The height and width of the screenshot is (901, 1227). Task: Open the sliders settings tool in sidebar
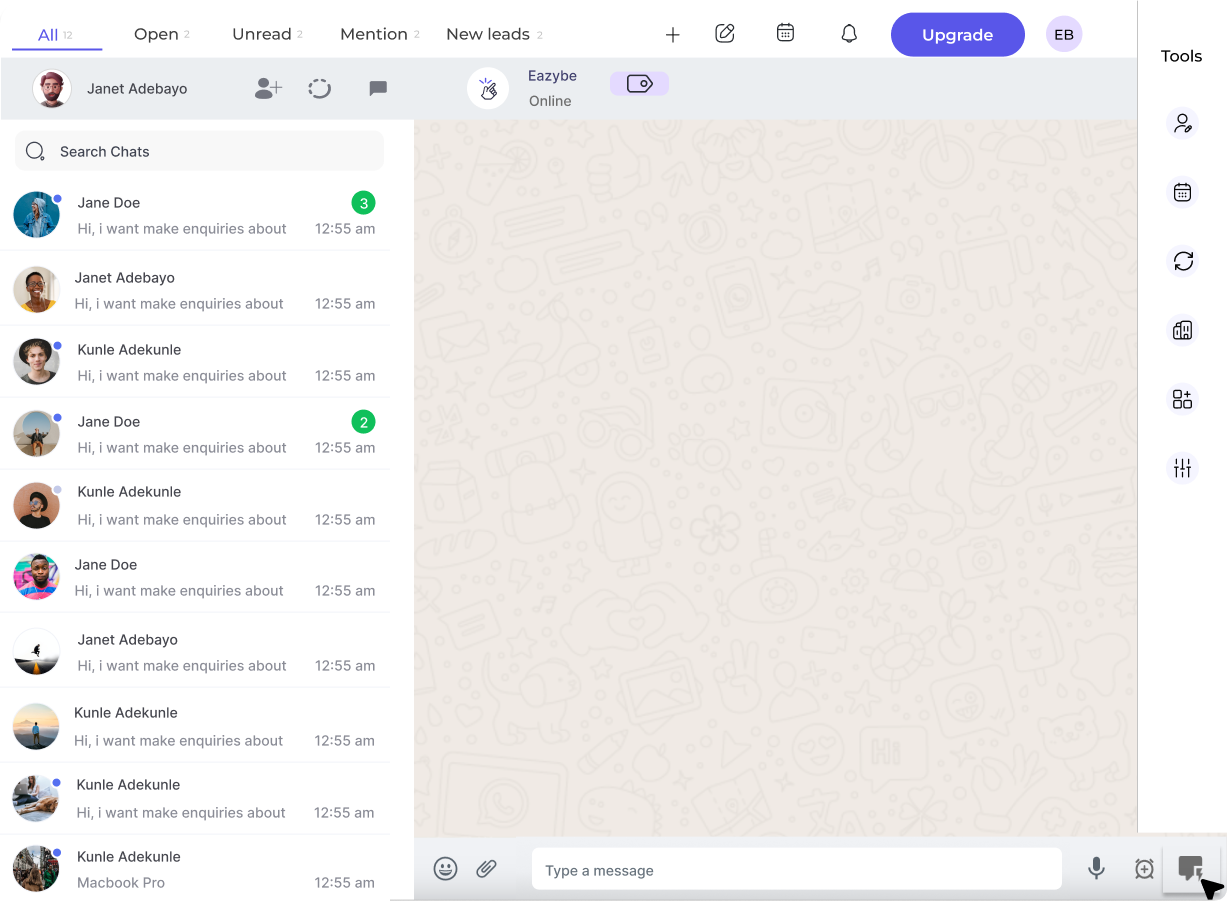click(1183, 467)
